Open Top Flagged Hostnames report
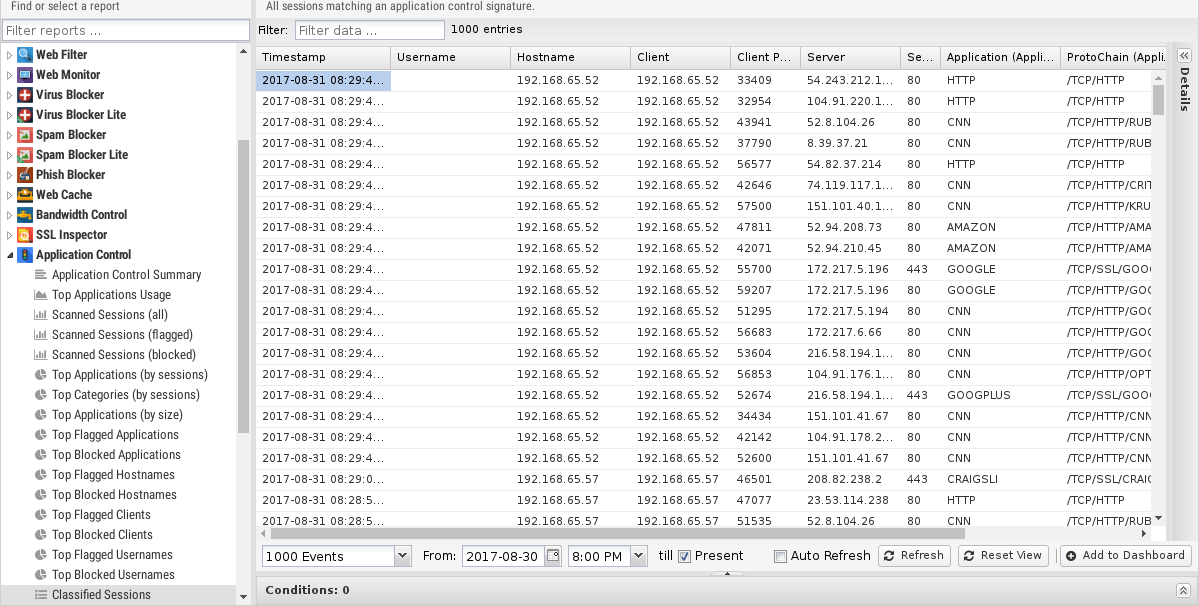Viewport: 1199px width, 606px height. tap(113, 474)
